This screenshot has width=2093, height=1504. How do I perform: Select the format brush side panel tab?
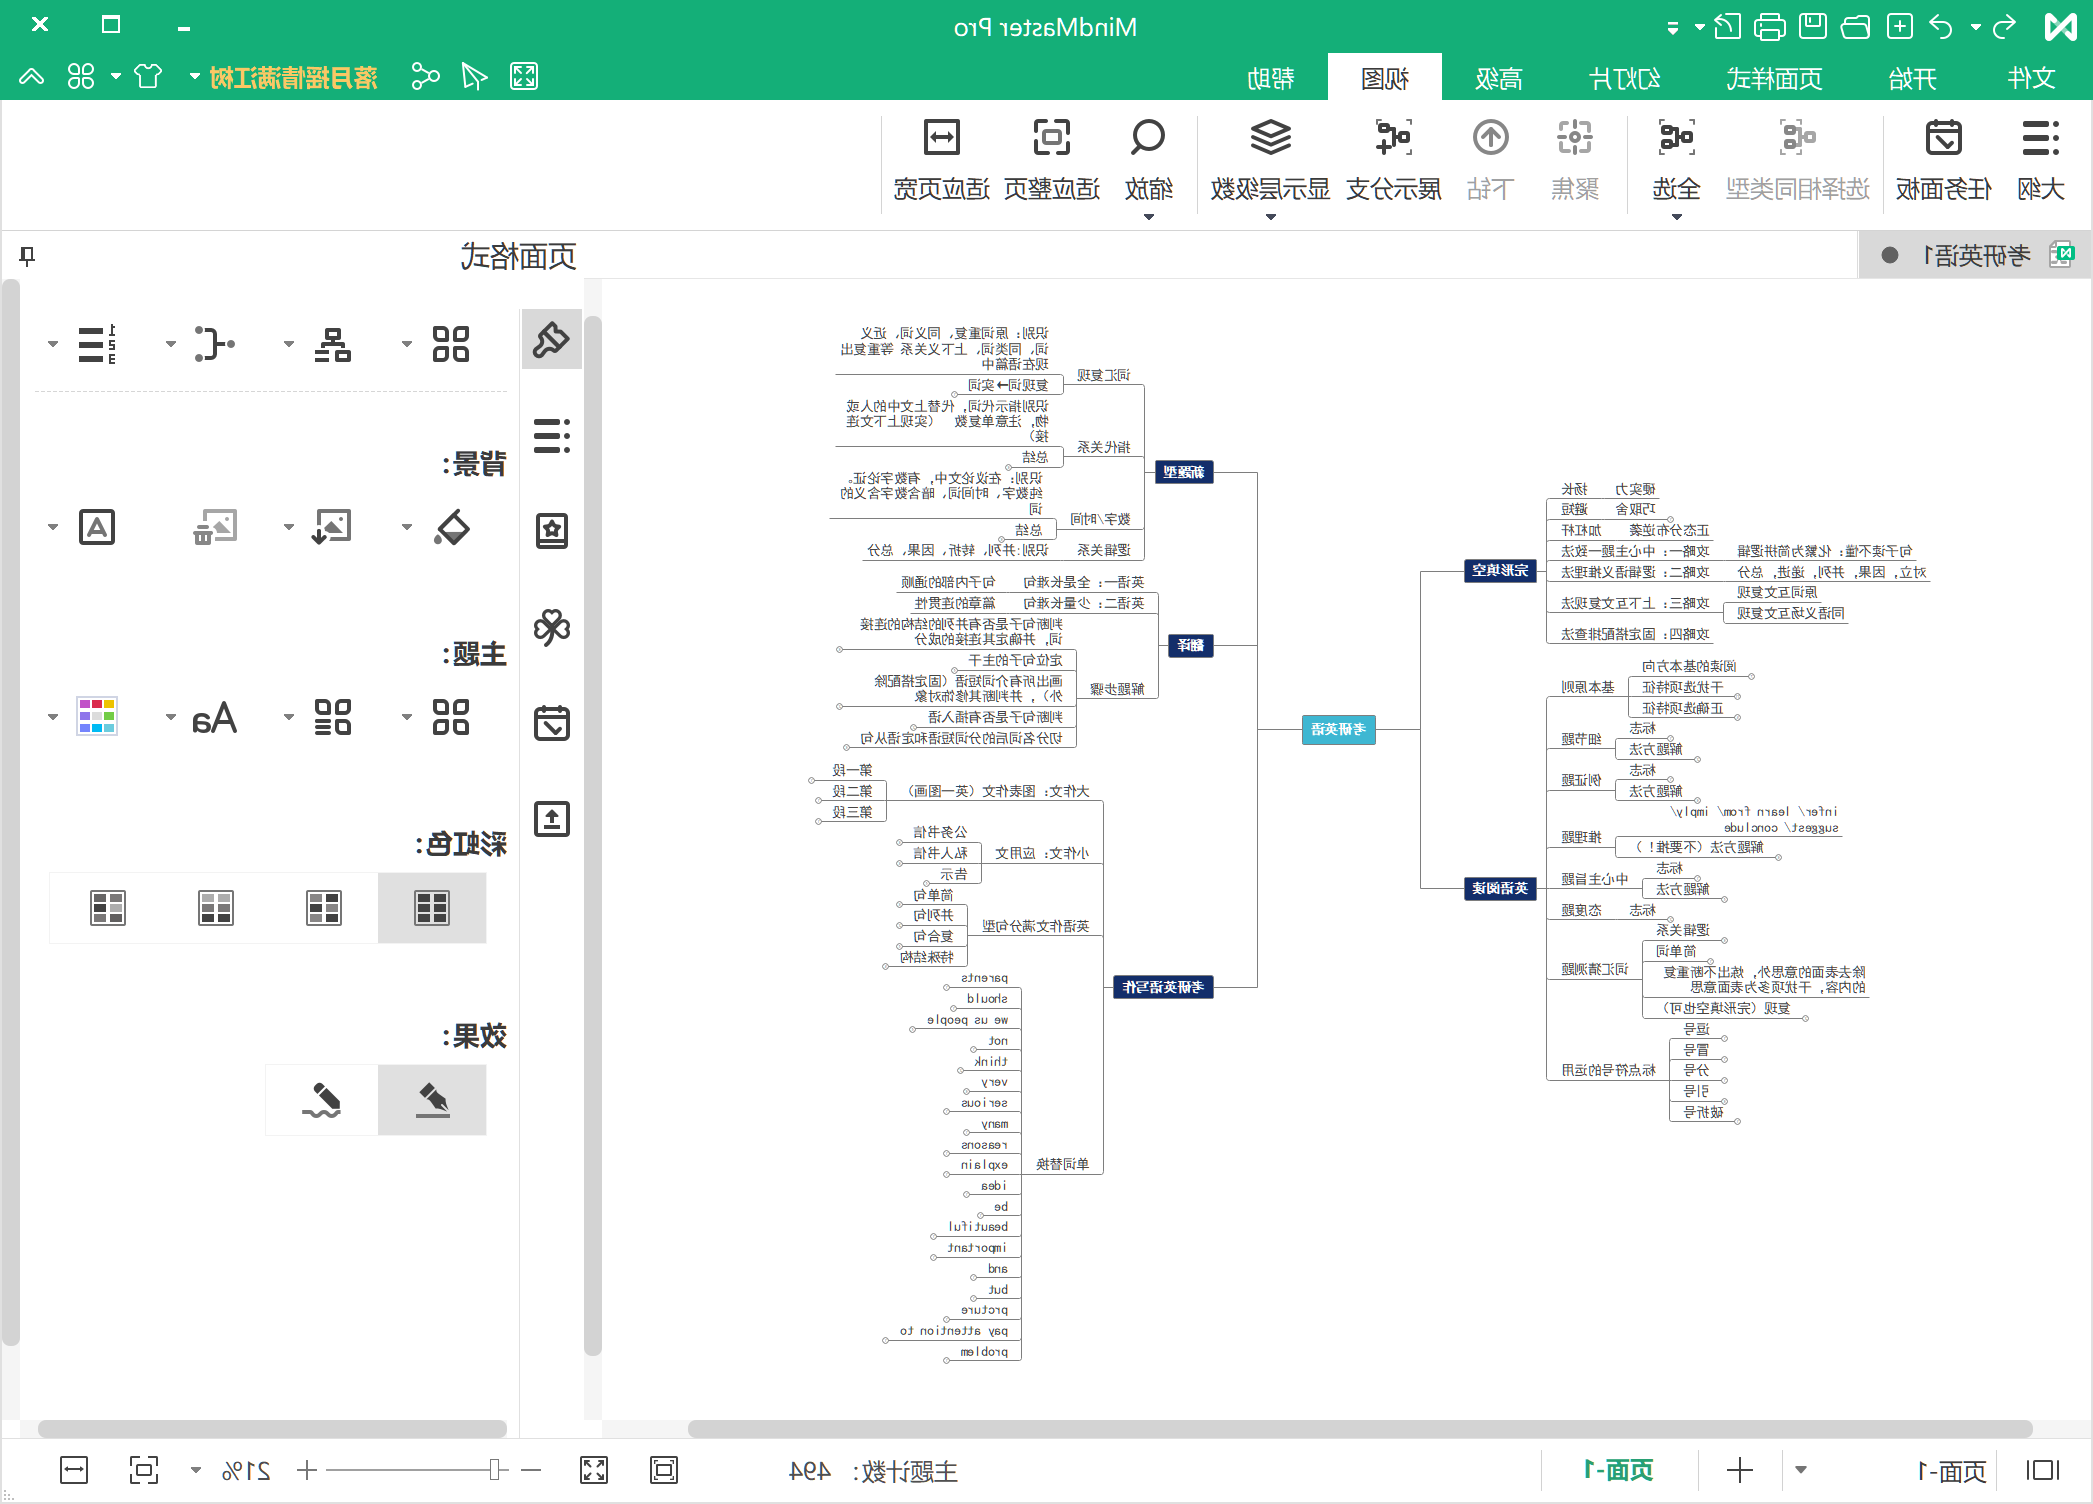coord(551,340)
